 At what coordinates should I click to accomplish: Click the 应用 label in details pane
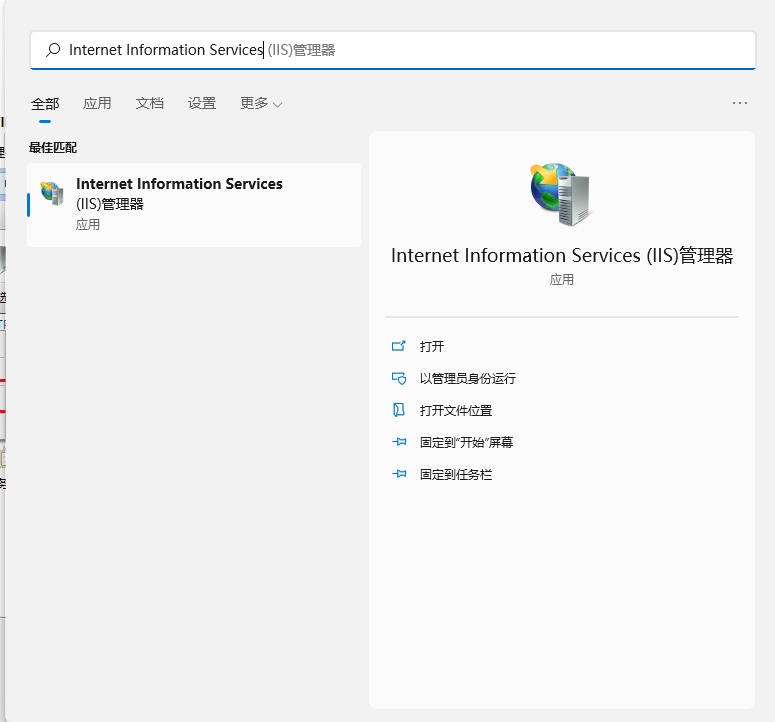point(561,280)
